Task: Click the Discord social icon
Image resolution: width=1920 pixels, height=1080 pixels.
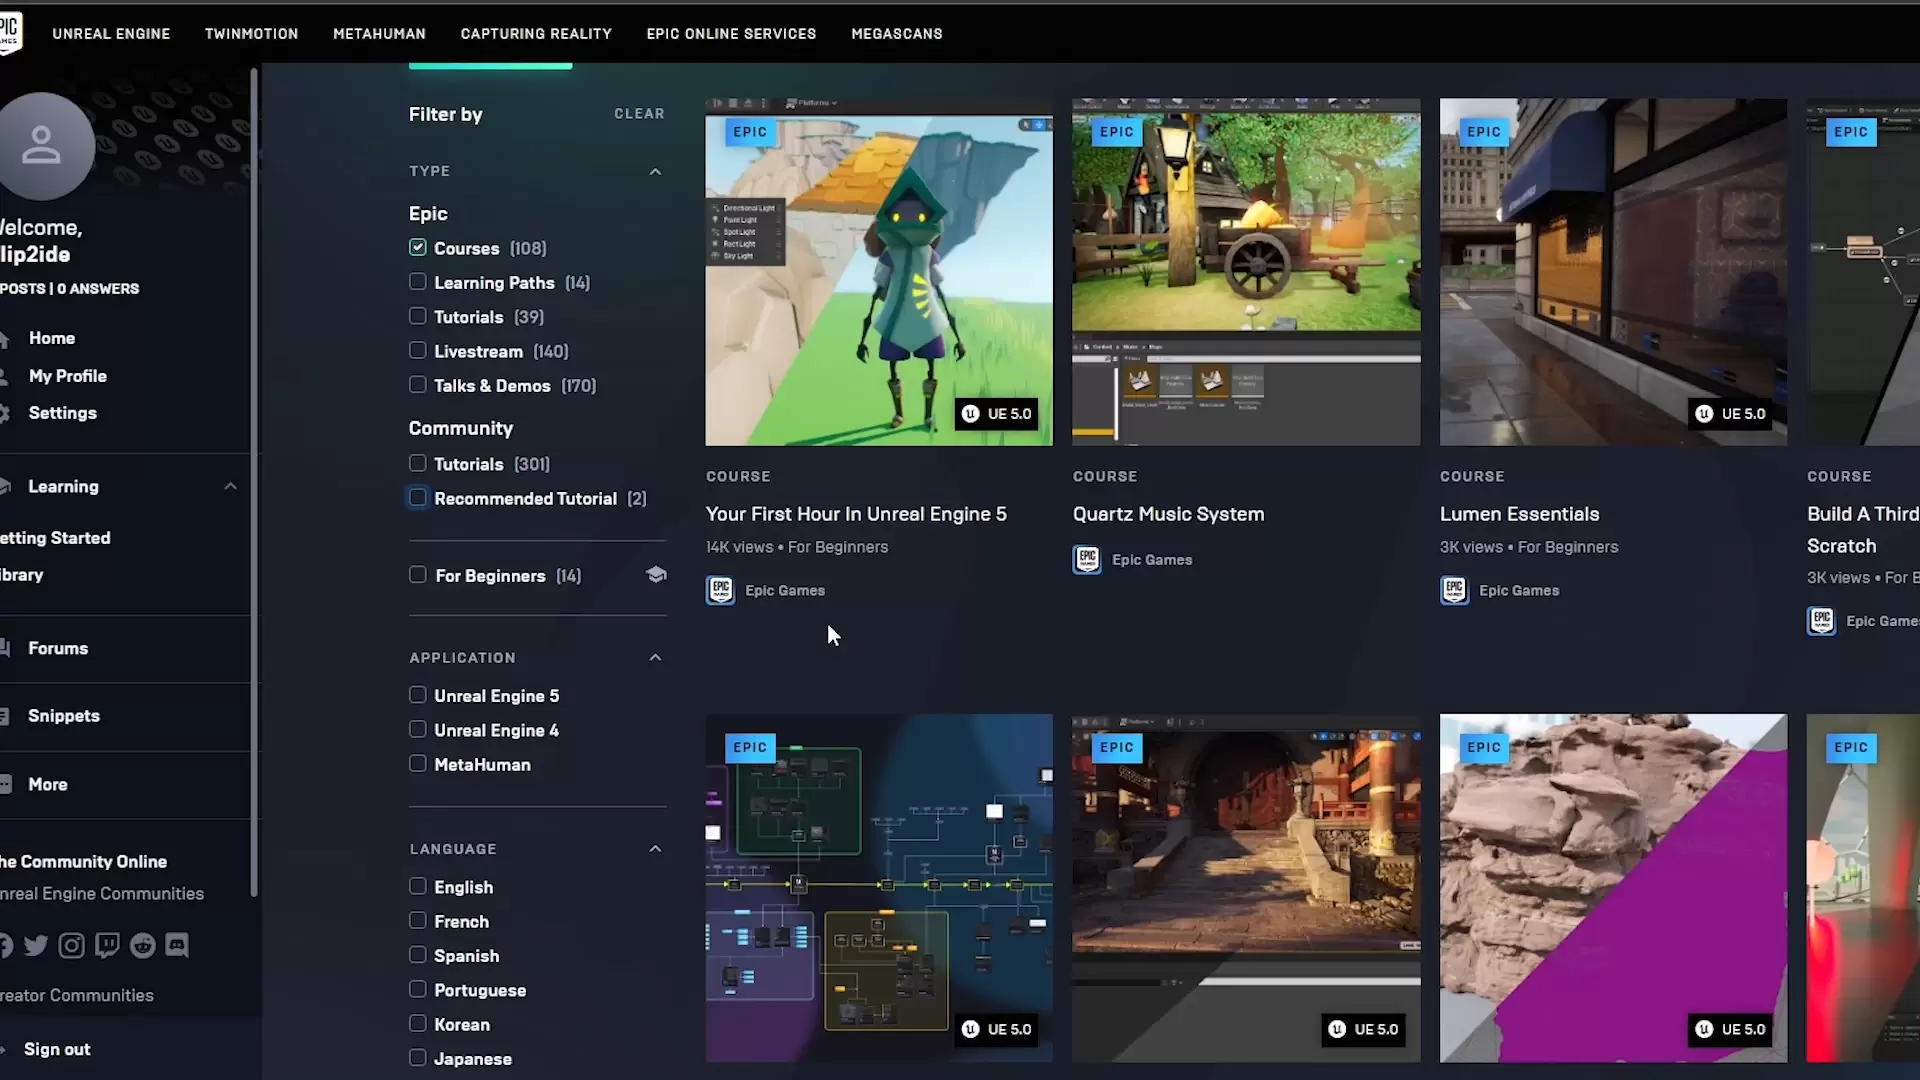Action: coord(177,945)
